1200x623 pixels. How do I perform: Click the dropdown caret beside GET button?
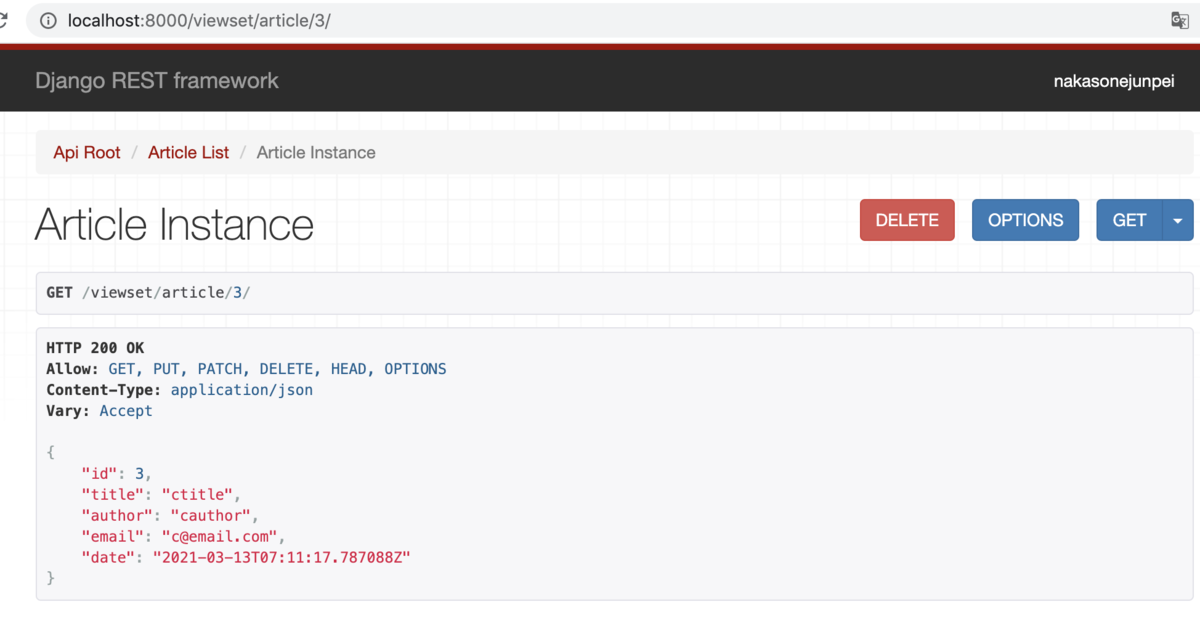[1177, 220]
